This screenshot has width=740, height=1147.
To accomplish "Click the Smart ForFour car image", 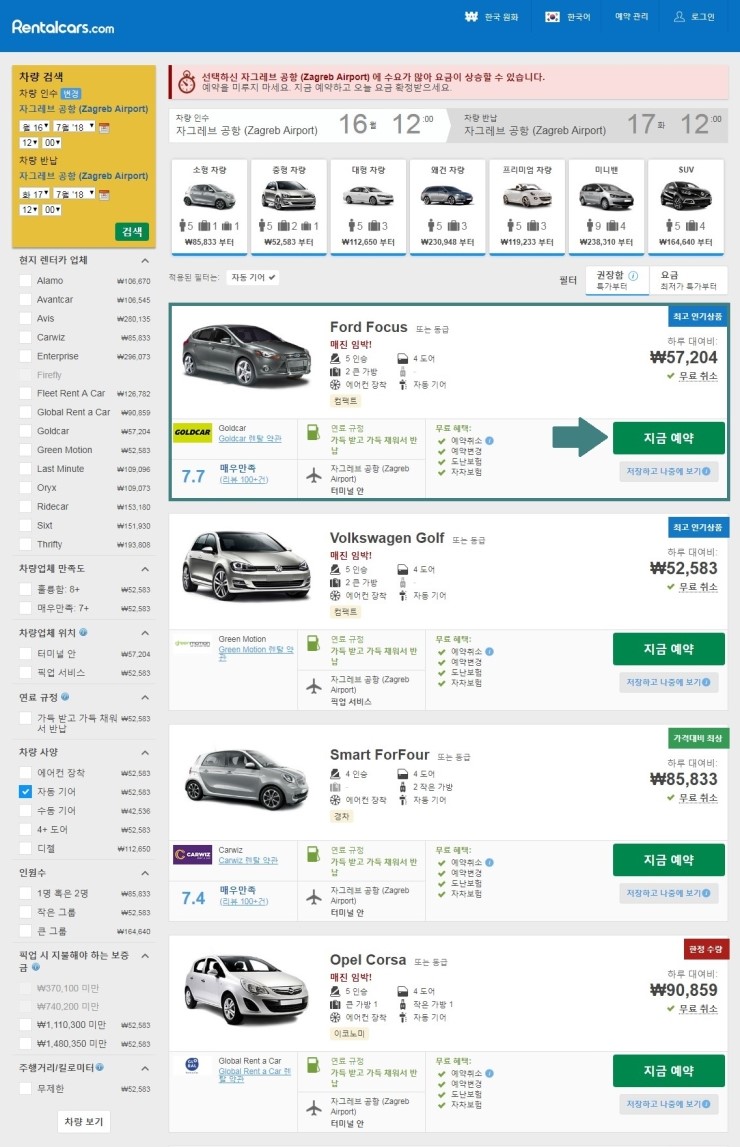I will point(246,777).
